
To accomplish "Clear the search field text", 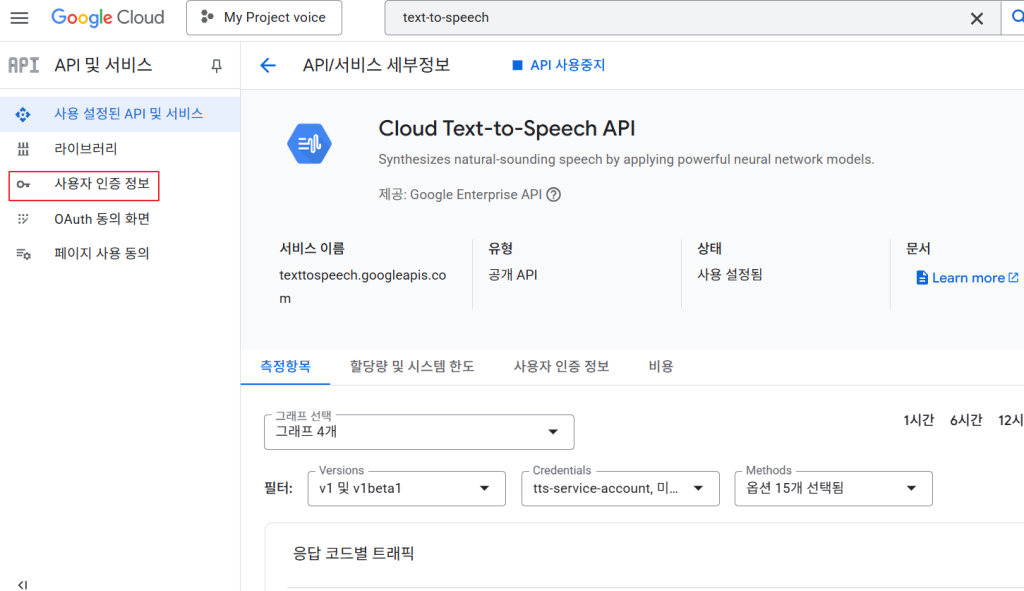I will tap(977, 18).
